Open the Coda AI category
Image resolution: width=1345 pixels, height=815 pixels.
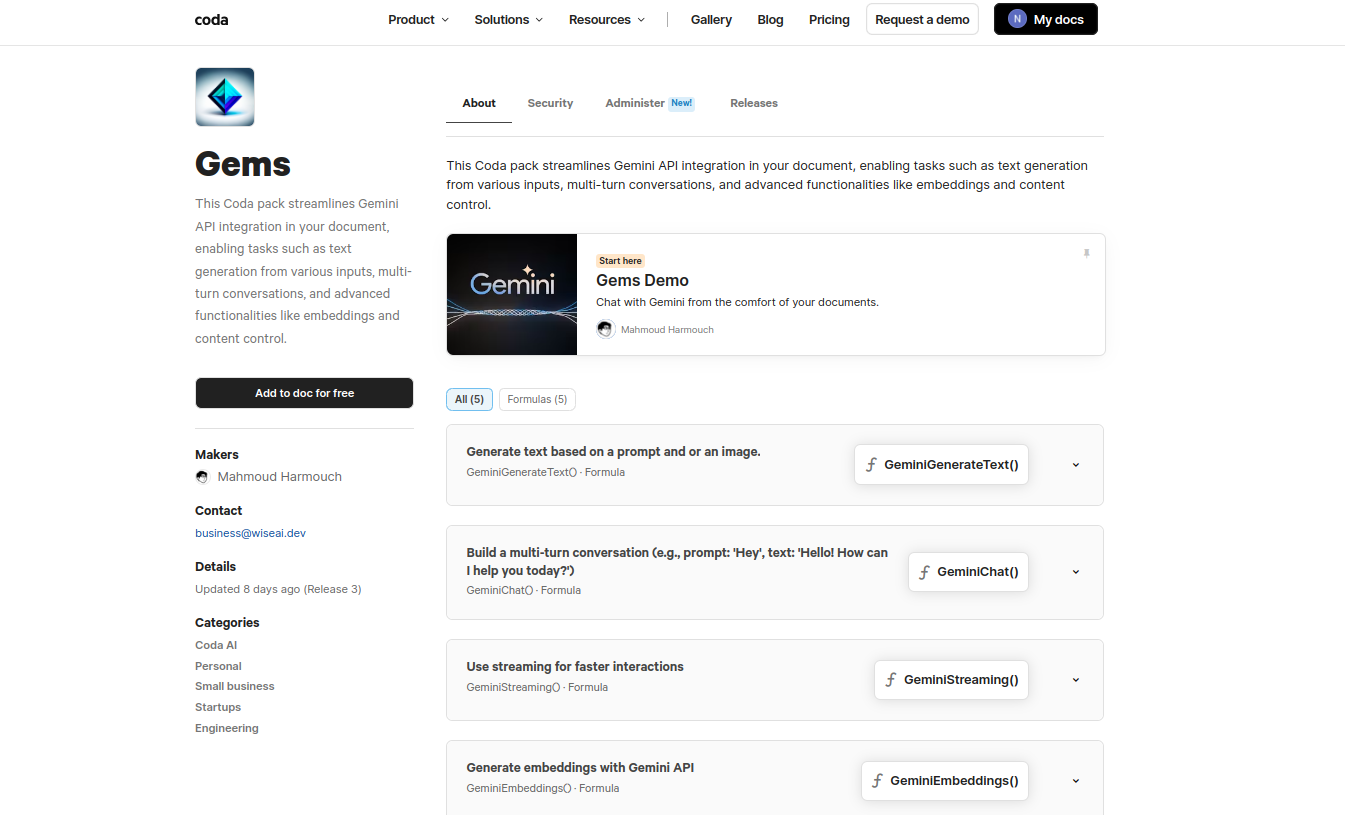pyautogui.click(x=216, y=645)
